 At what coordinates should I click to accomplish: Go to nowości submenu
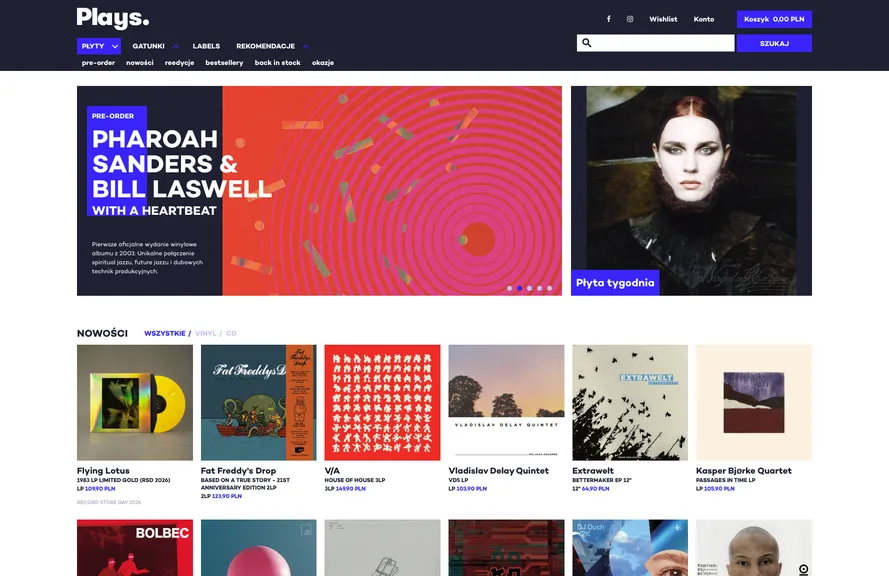139,63
